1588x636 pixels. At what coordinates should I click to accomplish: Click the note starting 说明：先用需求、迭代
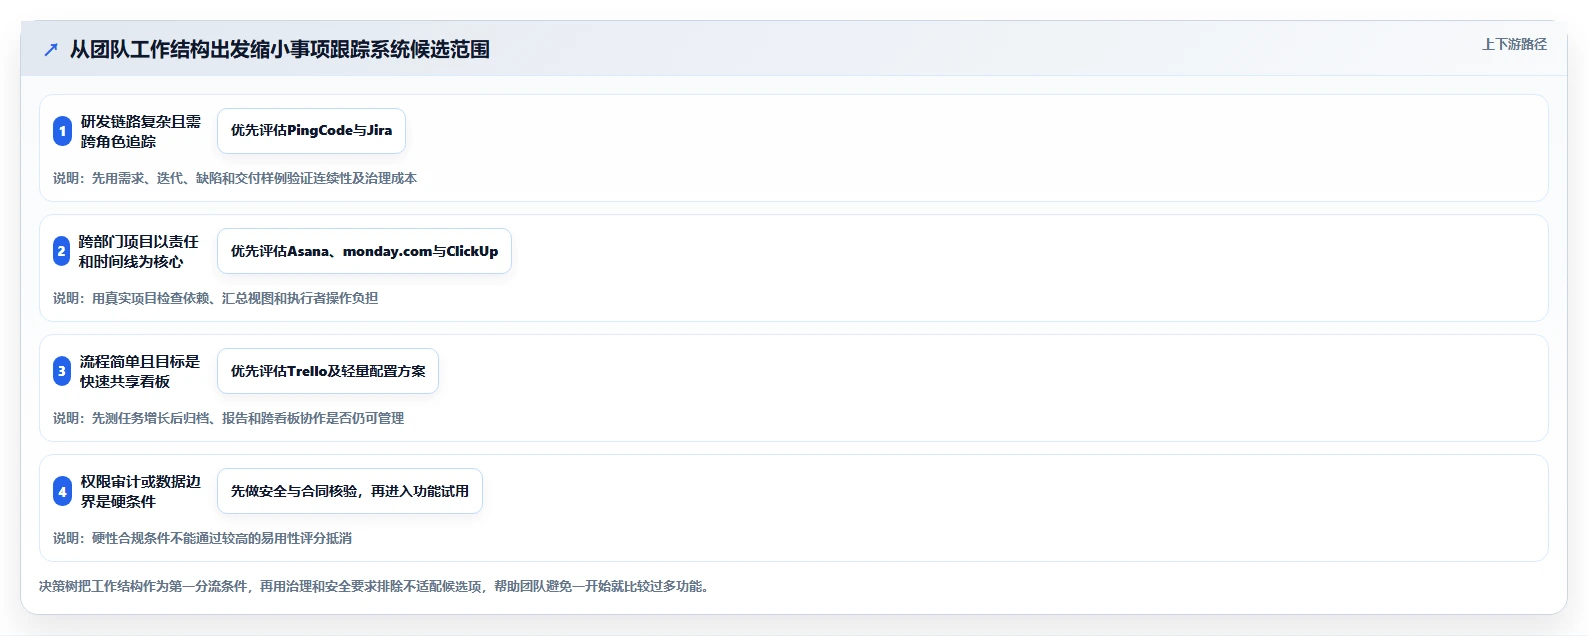235,178
